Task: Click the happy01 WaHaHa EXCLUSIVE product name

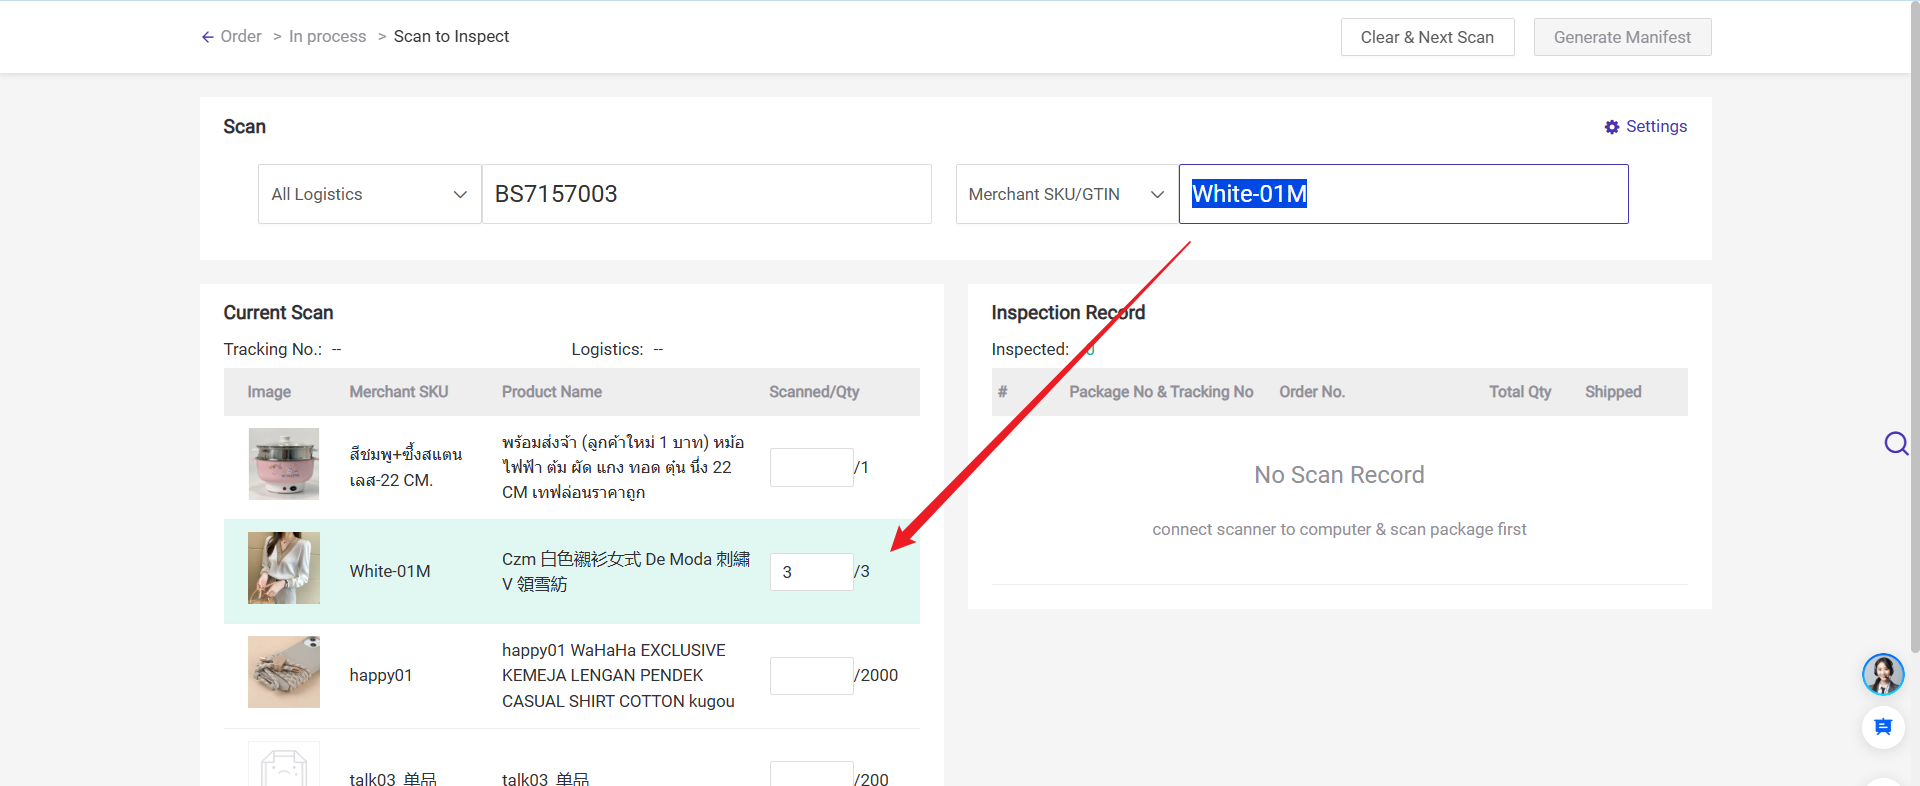Action: tap(618, 676)
